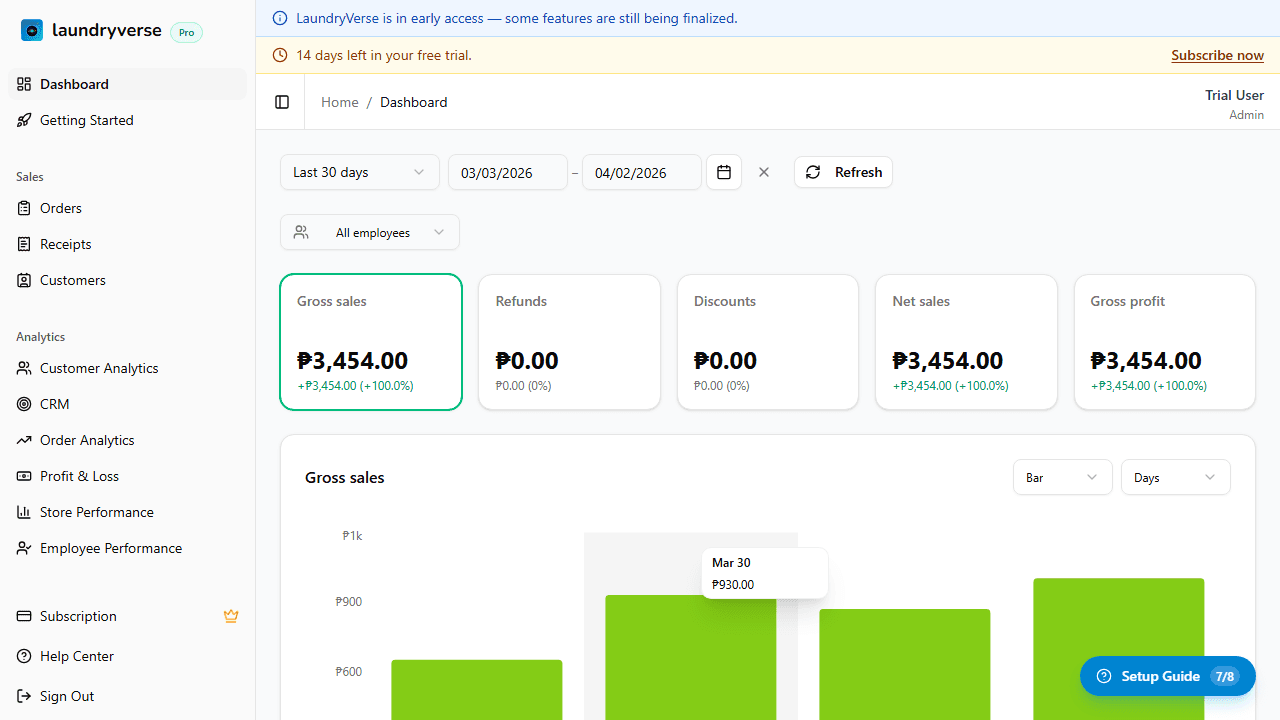Click the Subscribe now link
This screenshot has width=1280, height=720.
[1216, 54]
